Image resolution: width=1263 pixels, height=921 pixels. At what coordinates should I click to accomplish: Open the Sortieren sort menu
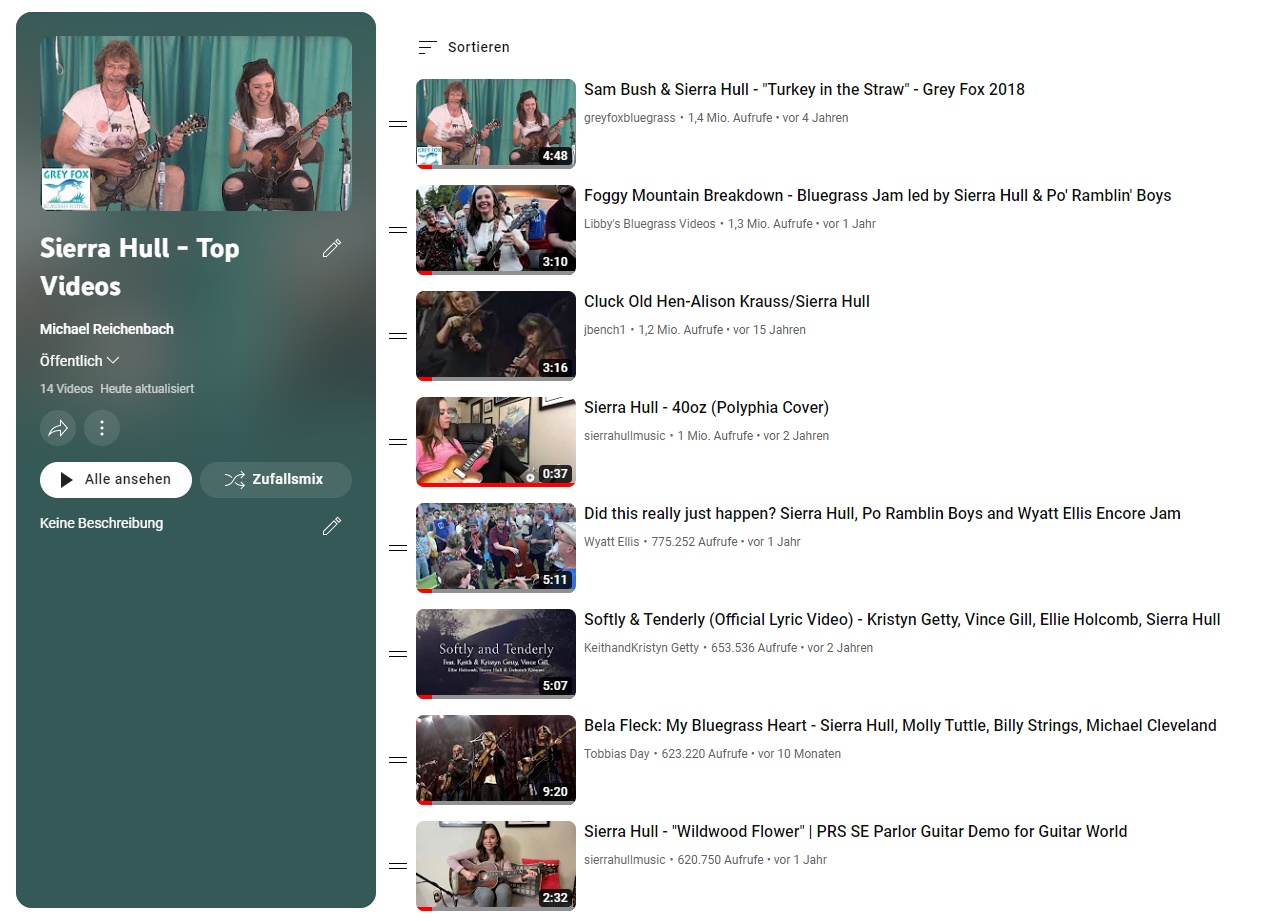coord(464,47)
